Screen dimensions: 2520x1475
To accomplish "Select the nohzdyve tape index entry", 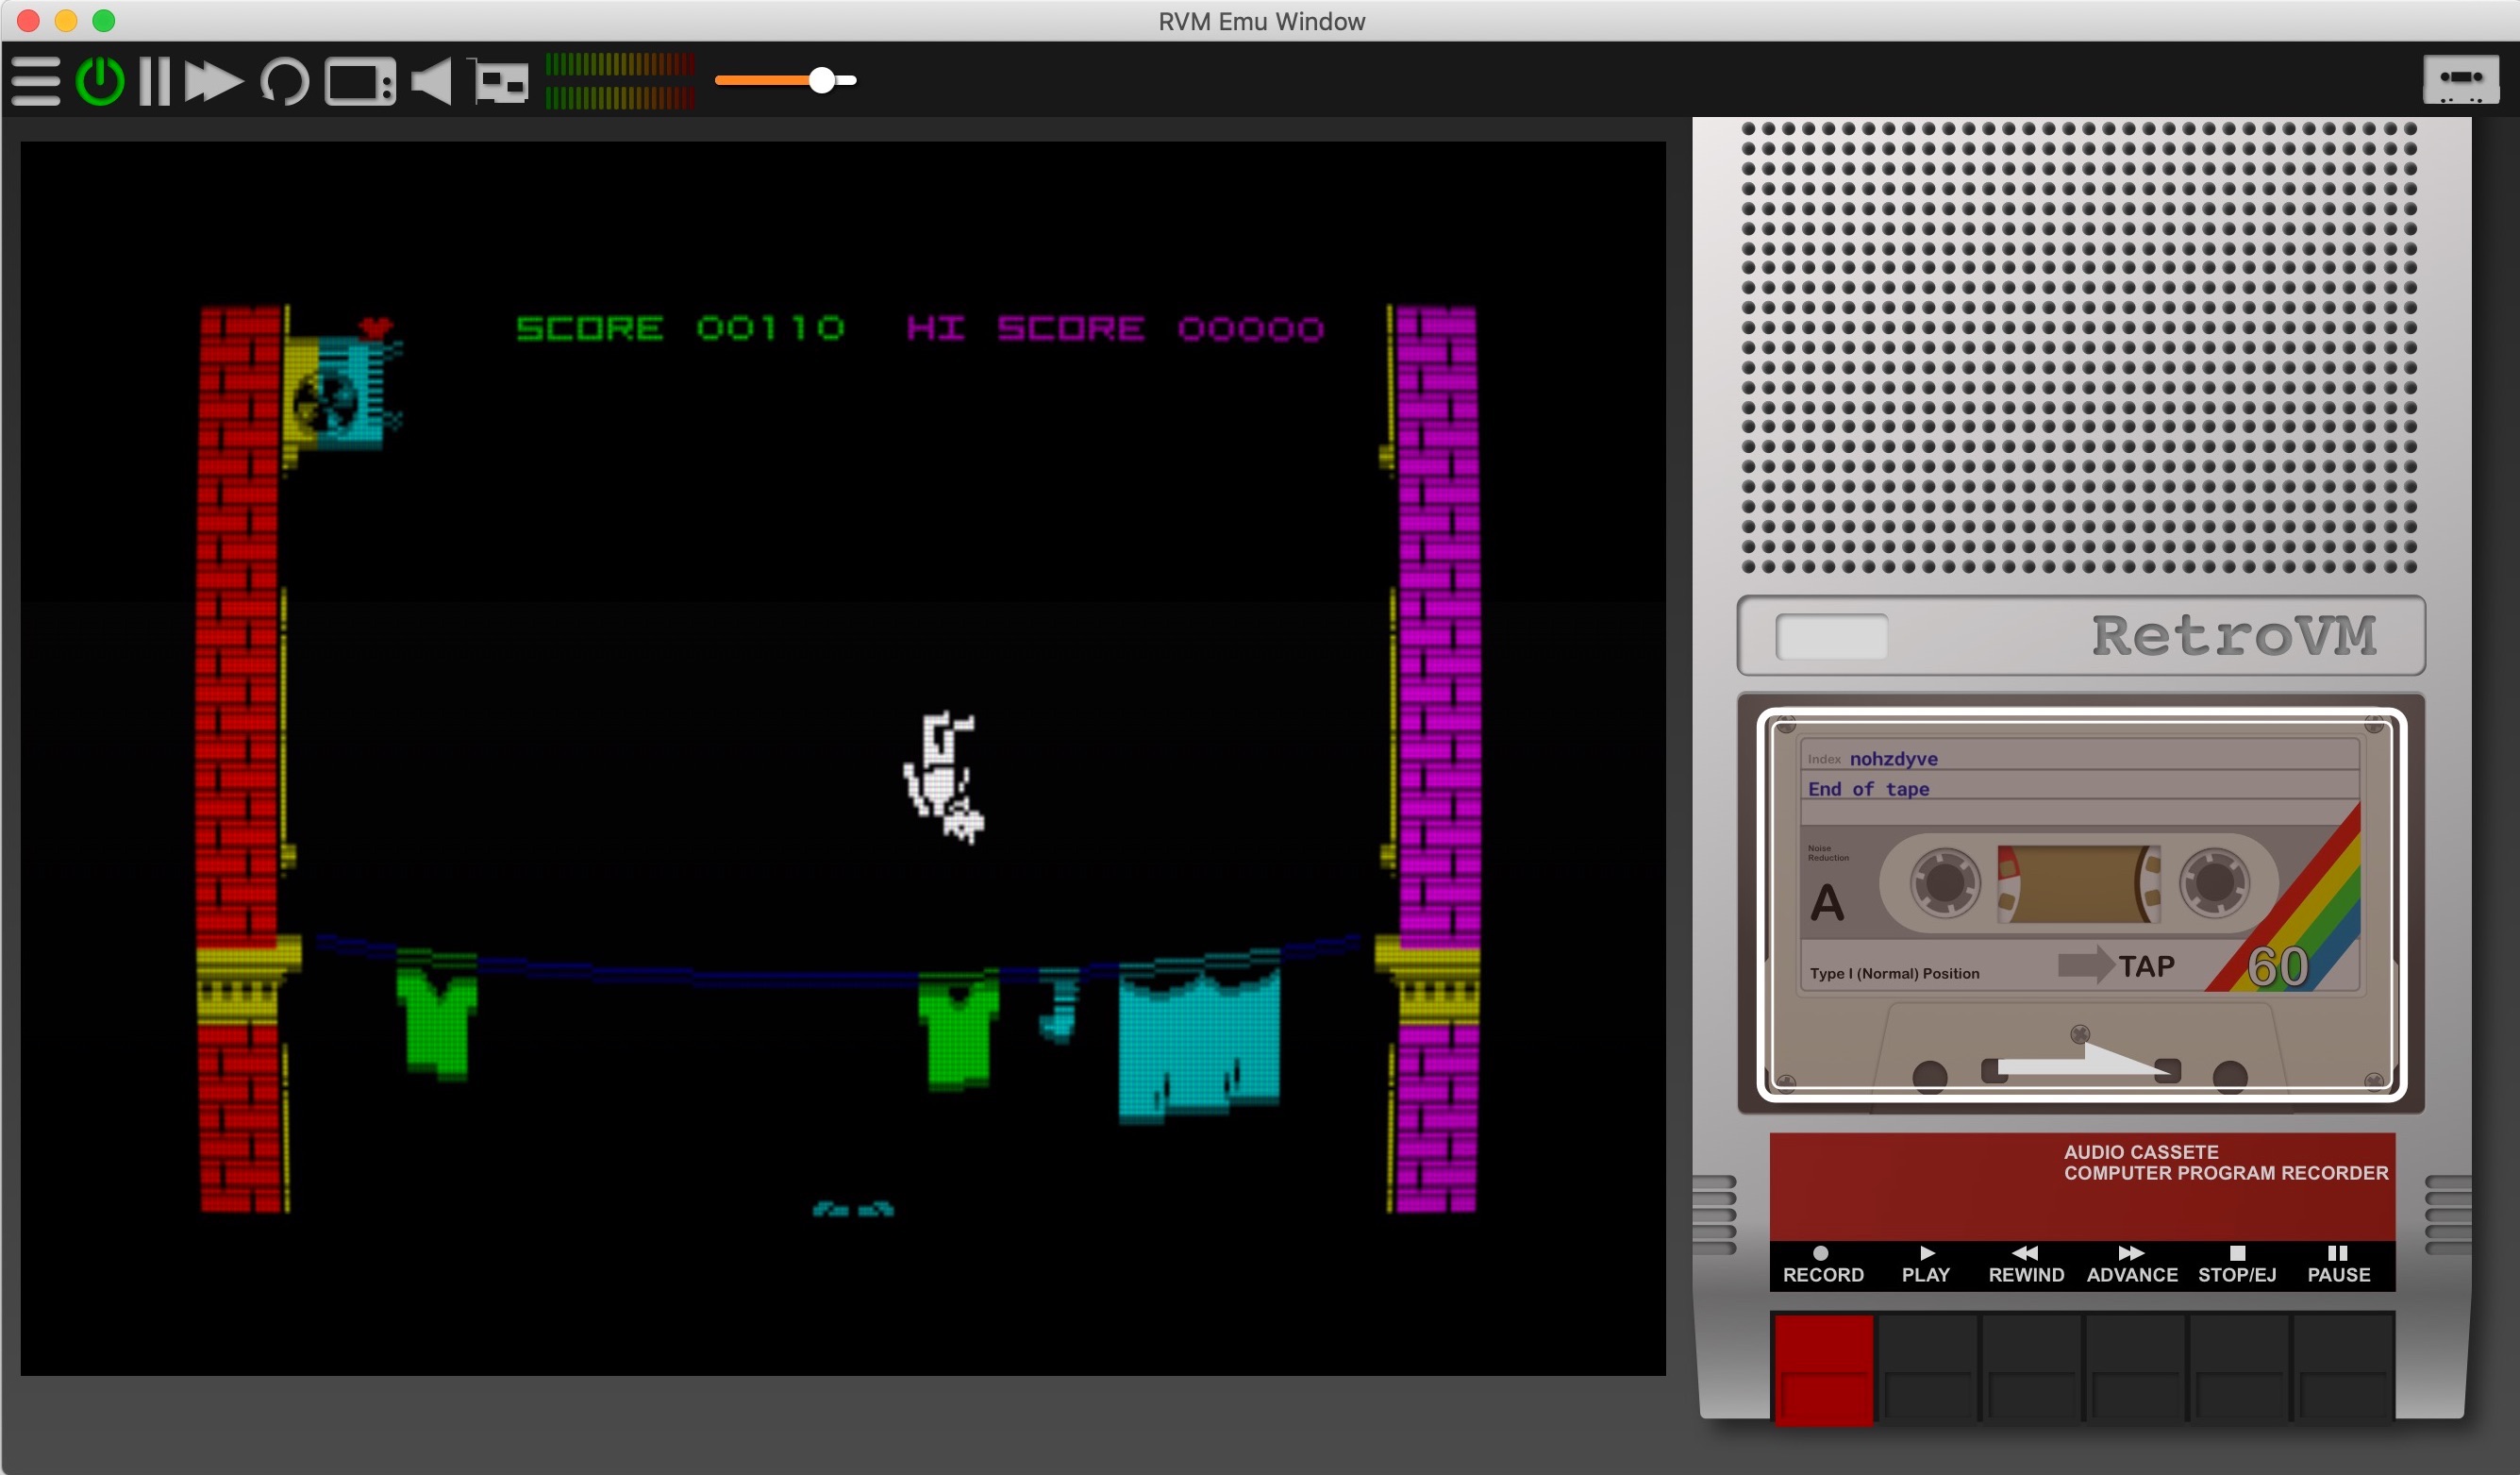I will pos(1893,759).
